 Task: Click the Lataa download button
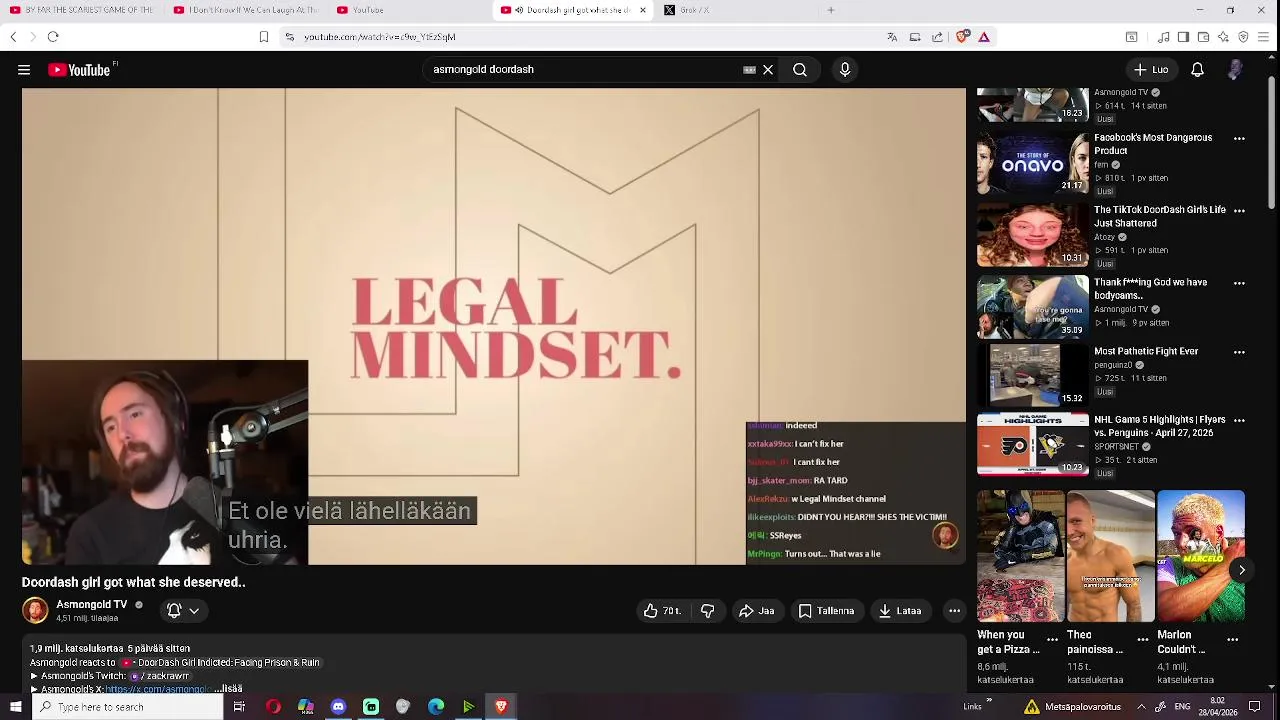click(900, 611)
